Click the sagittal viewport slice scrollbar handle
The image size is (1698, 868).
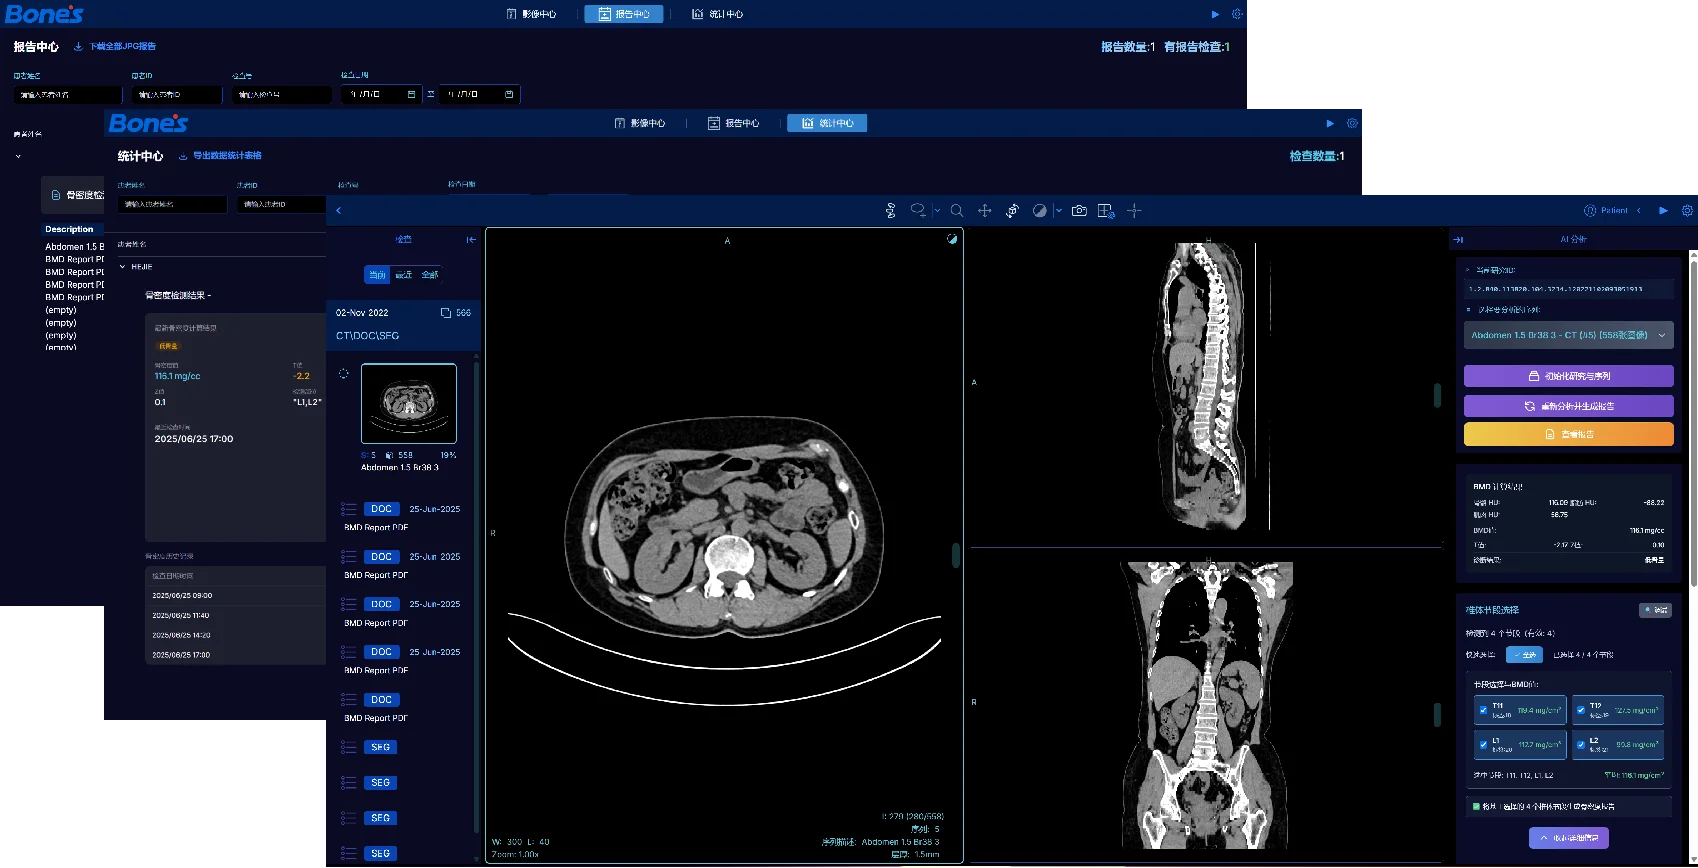coord(1437,395)
